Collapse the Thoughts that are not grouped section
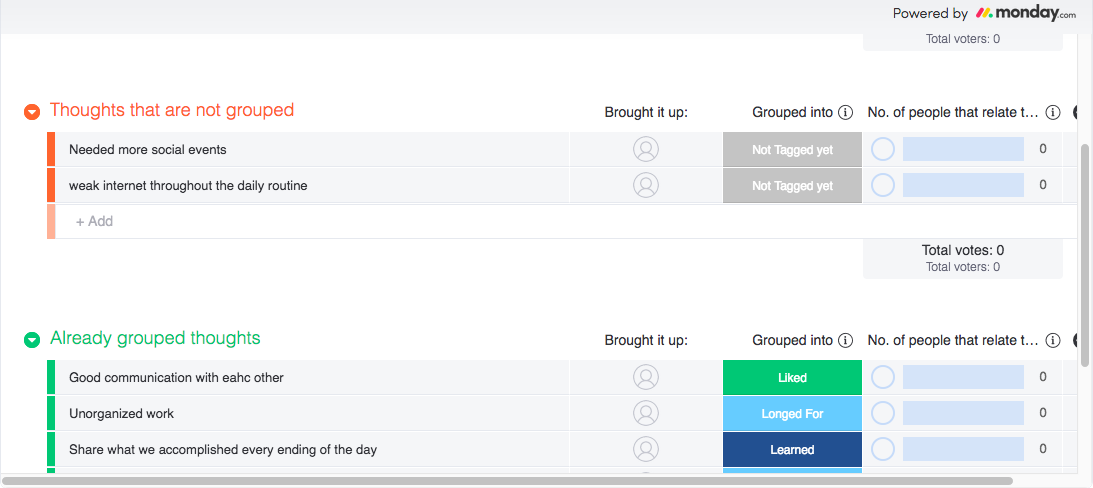Viewport: 1093px width, 488px height. (32, 112)
